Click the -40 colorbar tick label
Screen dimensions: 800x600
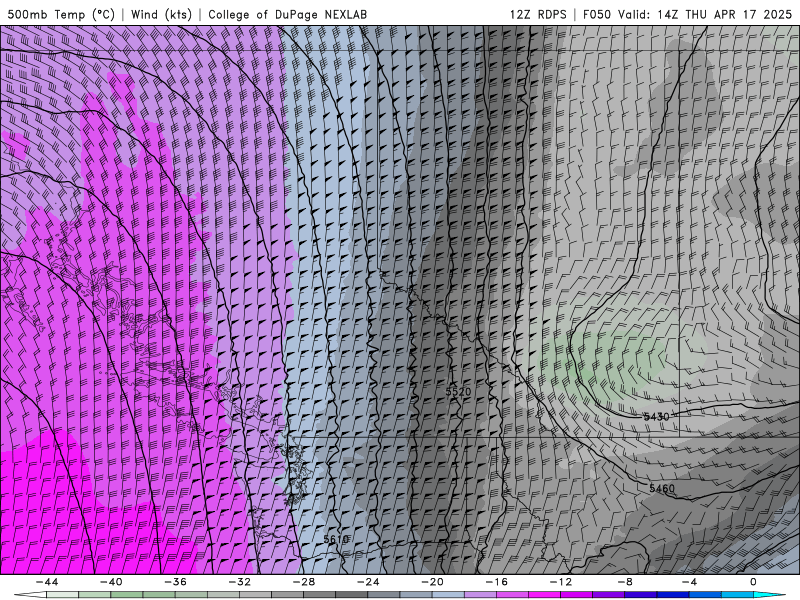point(111,582)
